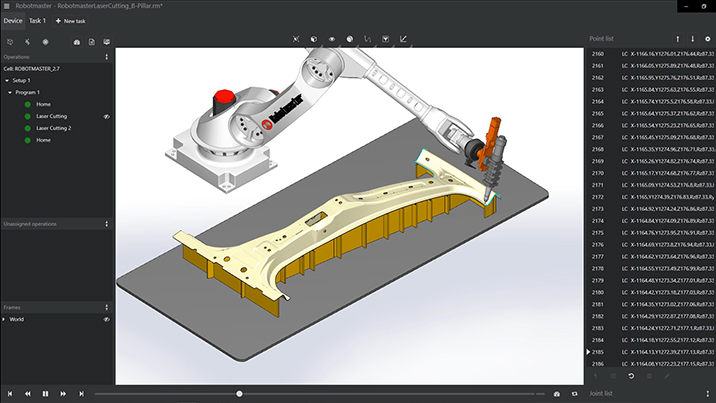This screenshot has width=716, height=403.
Task: Select point 2172 in Point list
Action: tap(651, 197)
